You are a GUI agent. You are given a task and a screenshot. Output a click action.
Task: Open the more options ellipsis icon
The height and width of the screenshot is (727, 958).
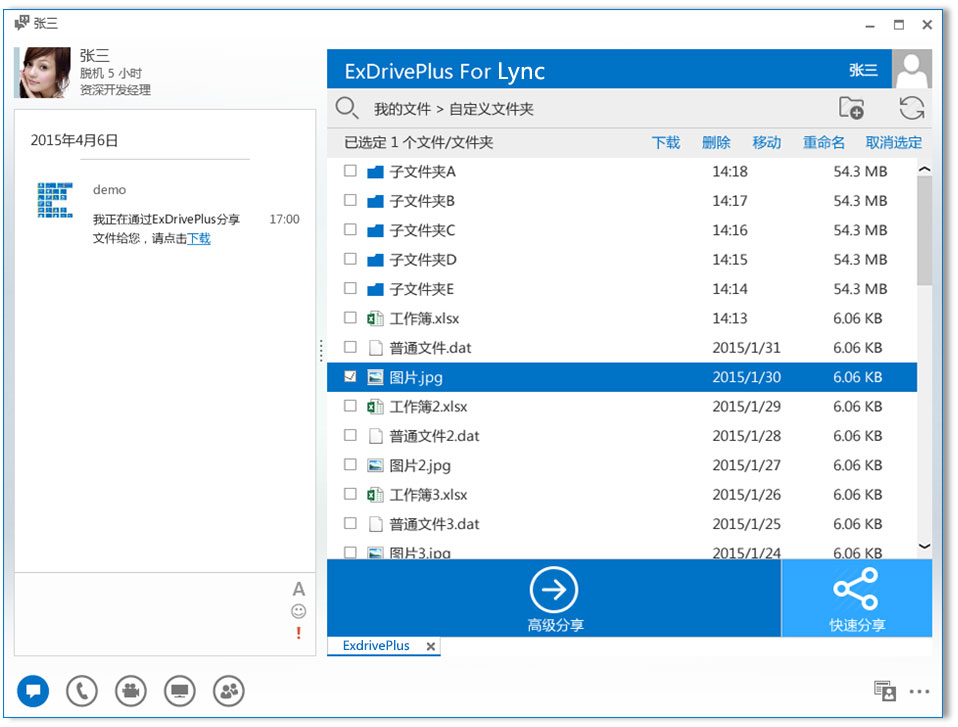click(919, 692)
